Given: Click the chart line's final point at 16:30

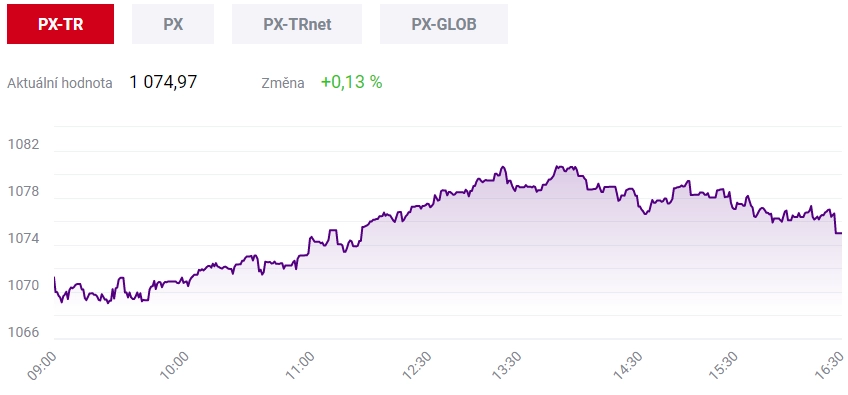Looking at the screenshot, I should 841,233.
